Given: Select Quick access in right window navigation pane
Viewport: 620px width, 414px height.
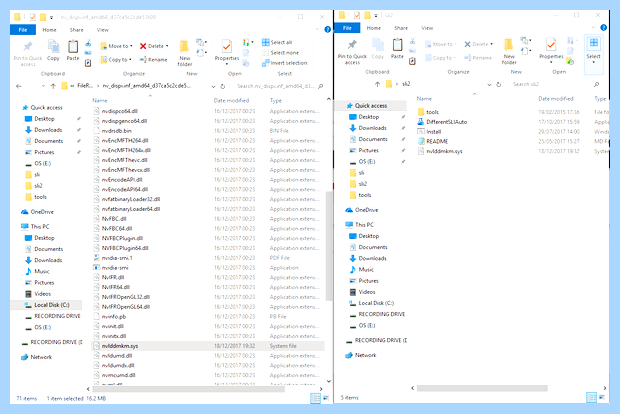Looking at the screenshot, I should tap(371, 106).
